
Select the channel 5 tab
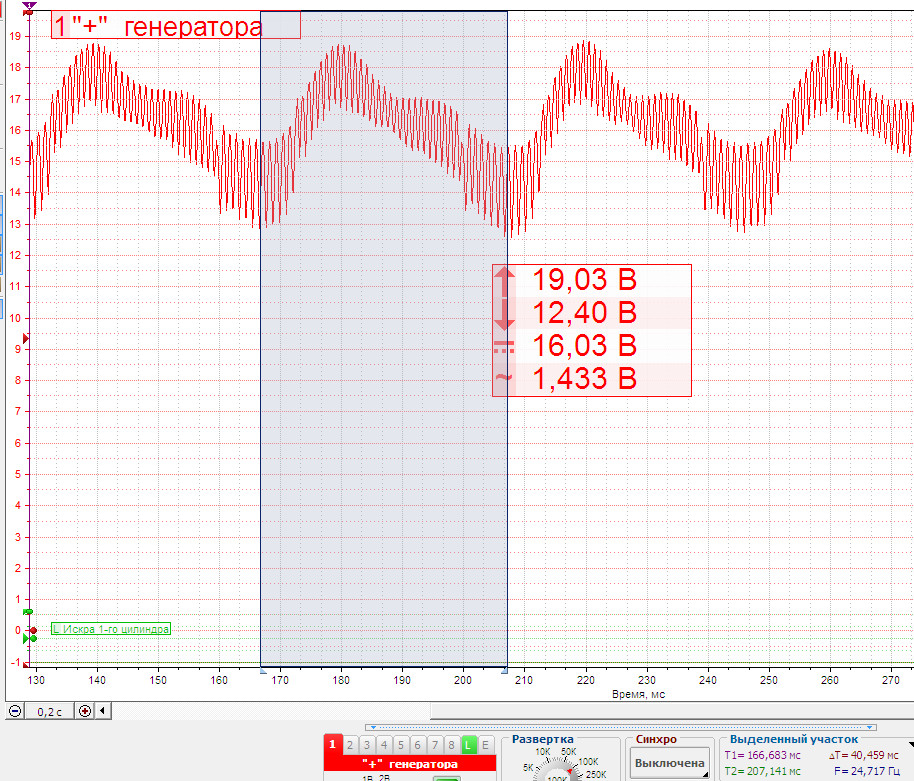click(x=400, y=745)
